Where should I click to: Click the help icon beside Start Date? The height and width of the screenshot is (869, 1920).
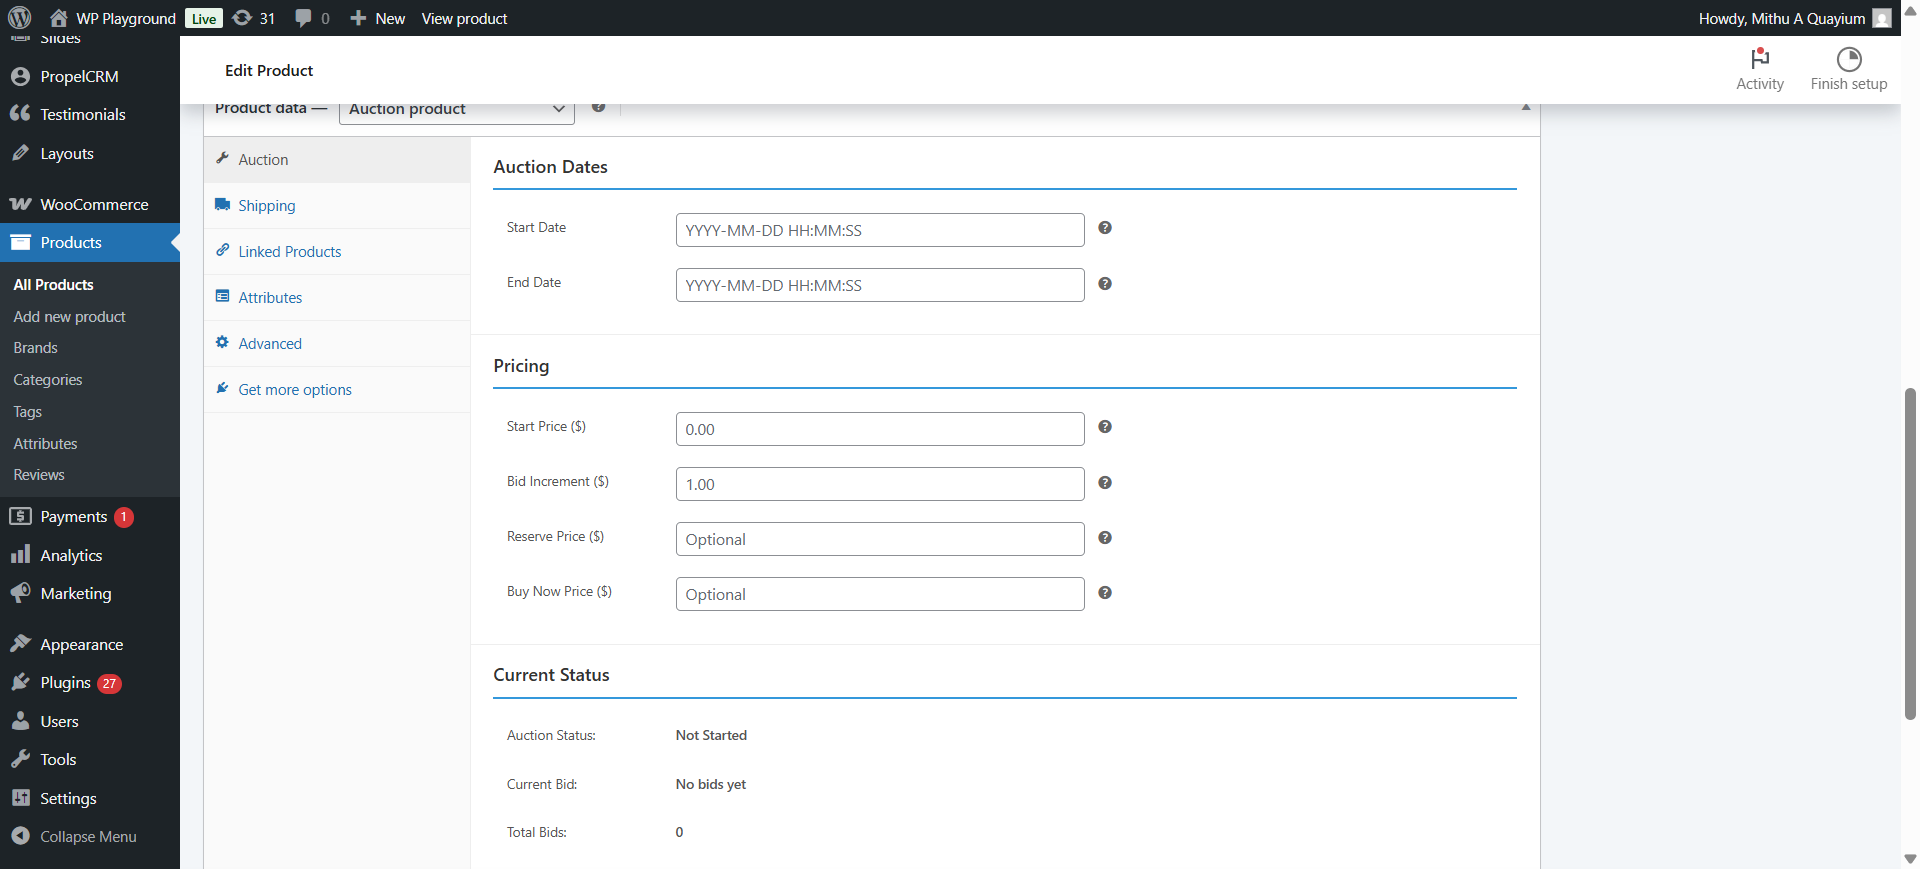(1105, 228)
